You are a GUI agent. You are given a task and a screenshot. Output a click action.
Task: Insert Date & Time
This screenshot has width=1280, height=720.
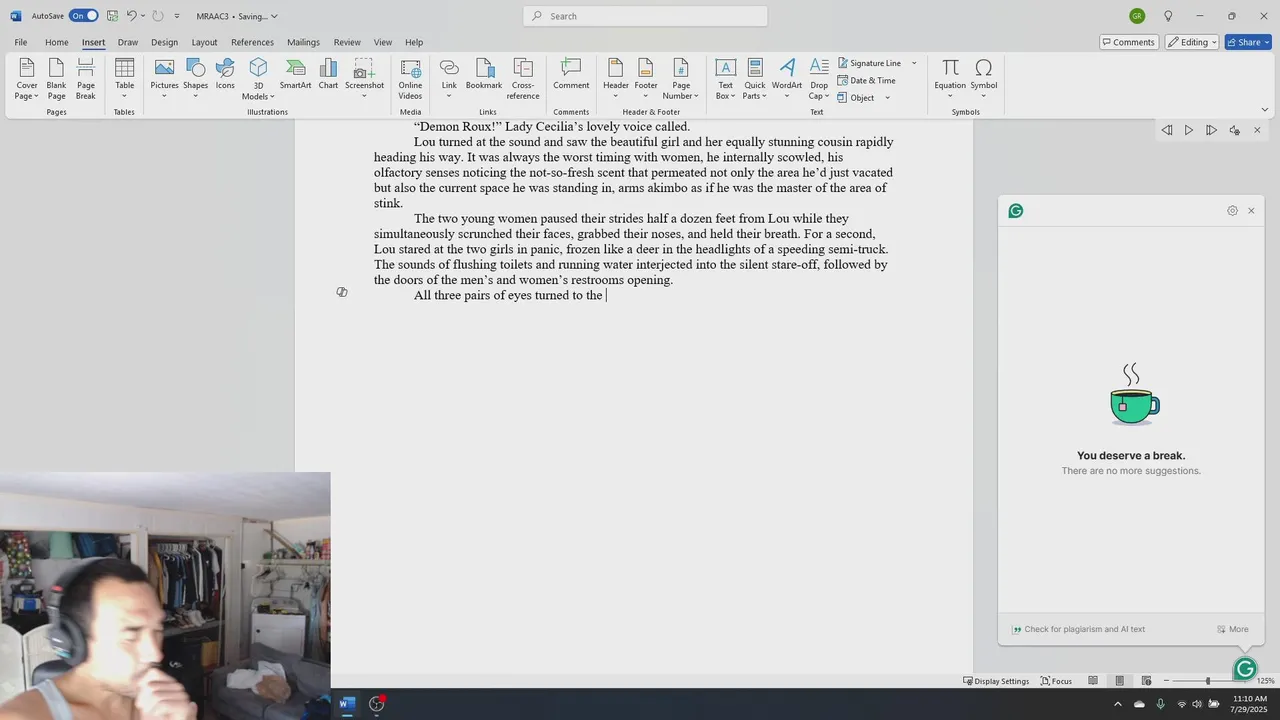click(x=867, y=80)
